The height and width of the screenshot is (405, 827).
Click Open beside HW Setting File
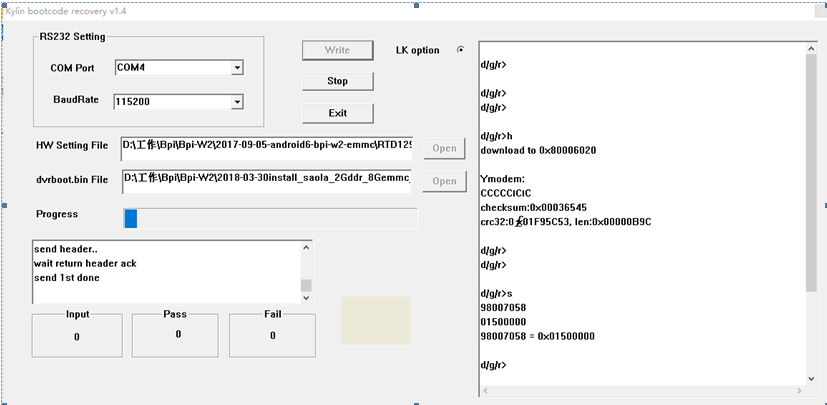tap(444, 149)
